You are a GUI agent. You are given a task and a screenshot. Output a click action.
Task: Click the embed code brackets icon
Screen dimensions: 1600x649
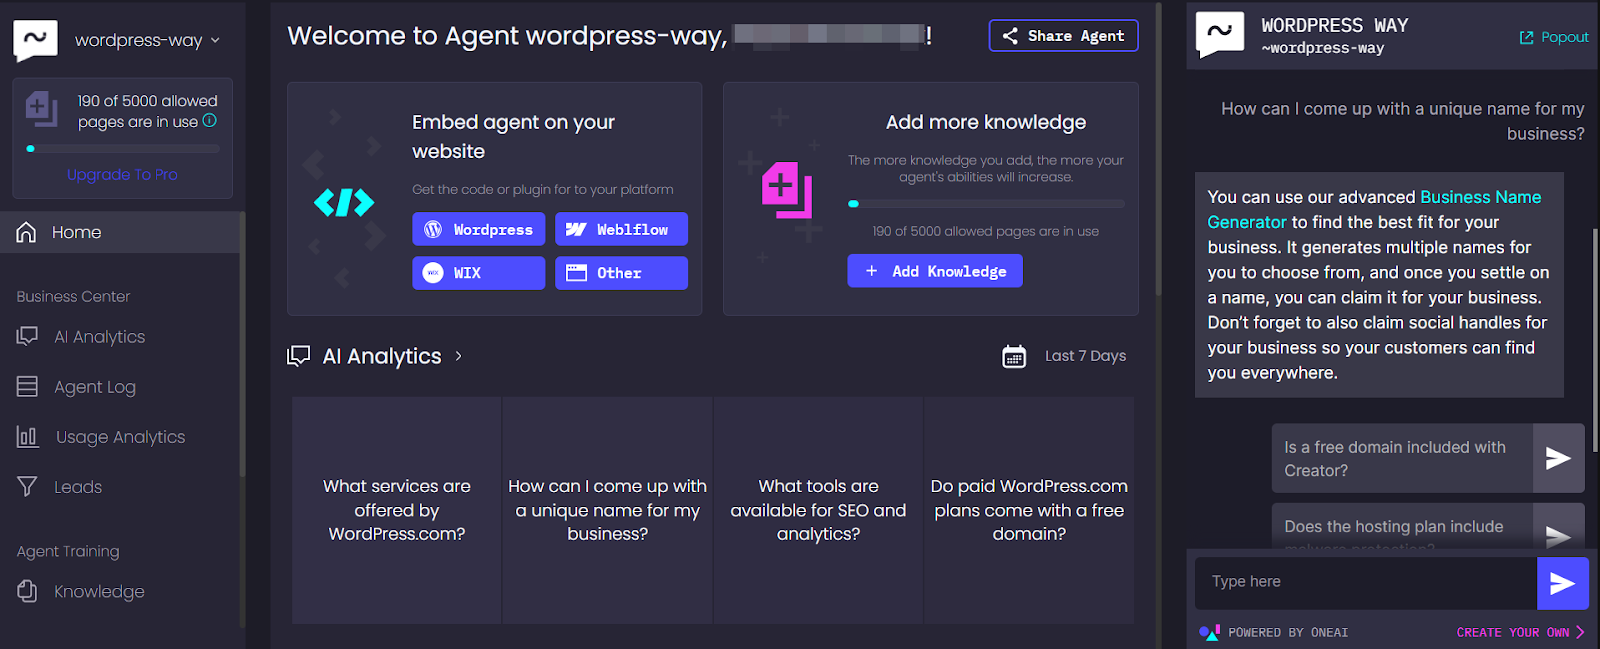point(344,203)
